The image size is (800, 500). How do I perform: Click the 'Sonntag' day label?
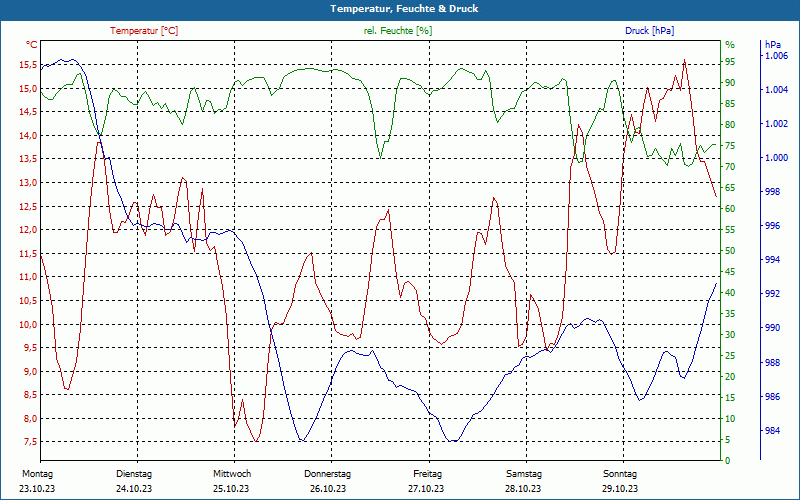620,474
